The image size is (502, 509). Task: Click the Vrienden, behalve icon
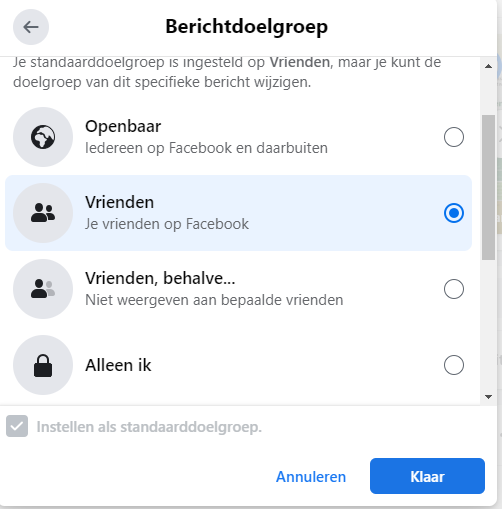[43, 289]
